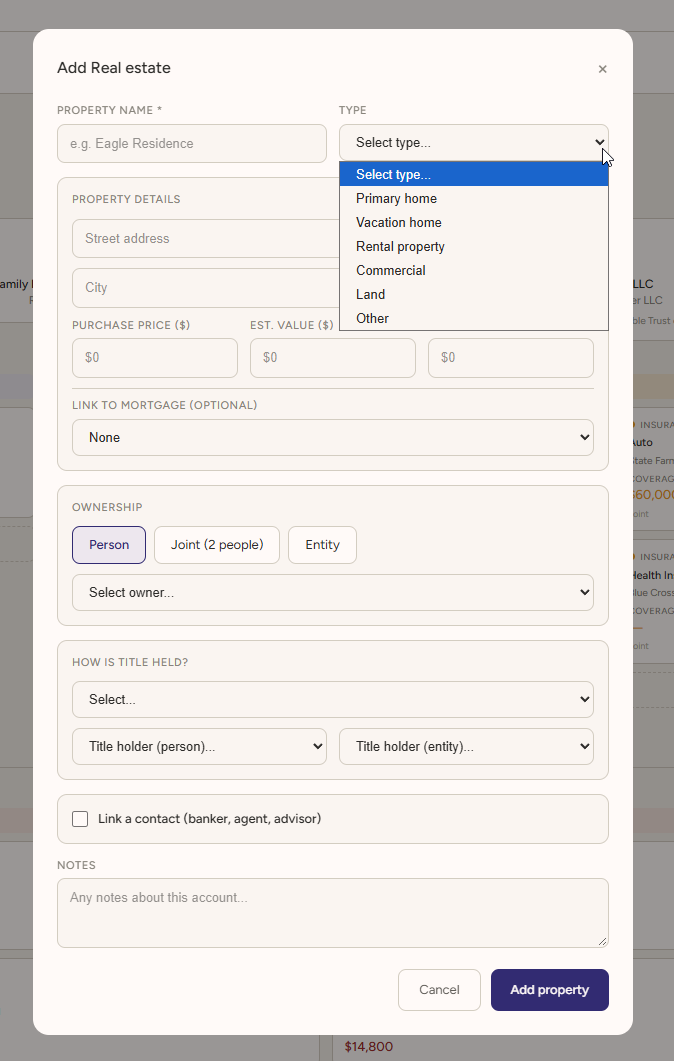Cancel adding the property
The image size is (674, 1061).
tap(439, 990)
